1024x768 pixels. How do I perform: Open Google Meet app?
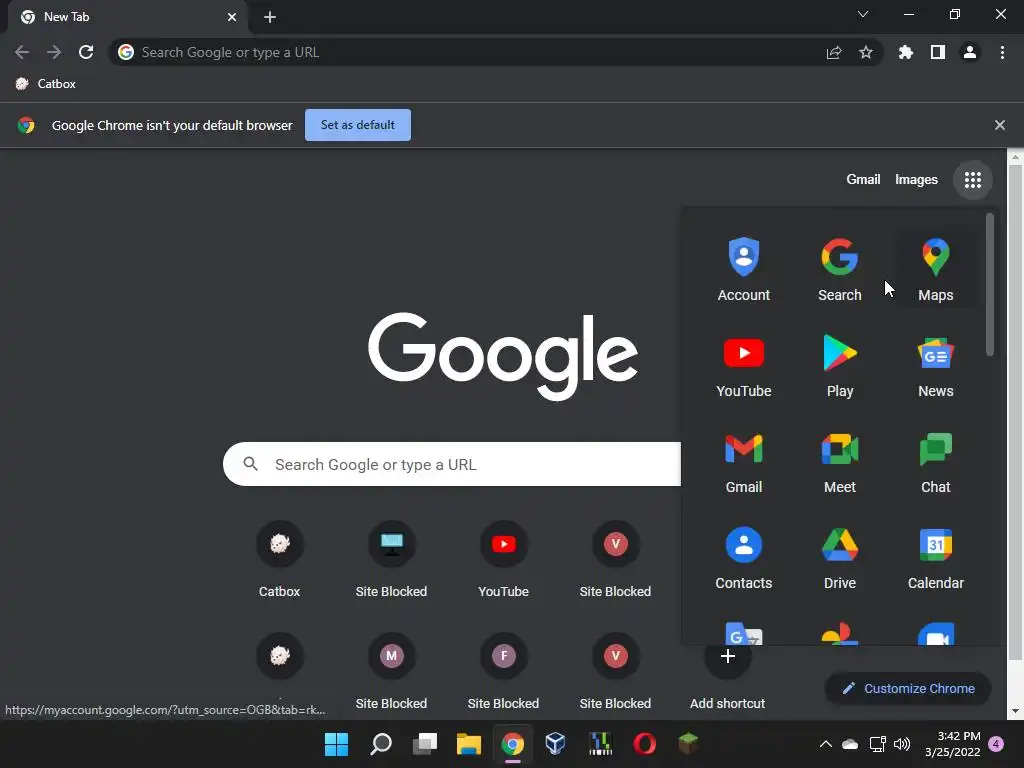[x=839, y=461]
